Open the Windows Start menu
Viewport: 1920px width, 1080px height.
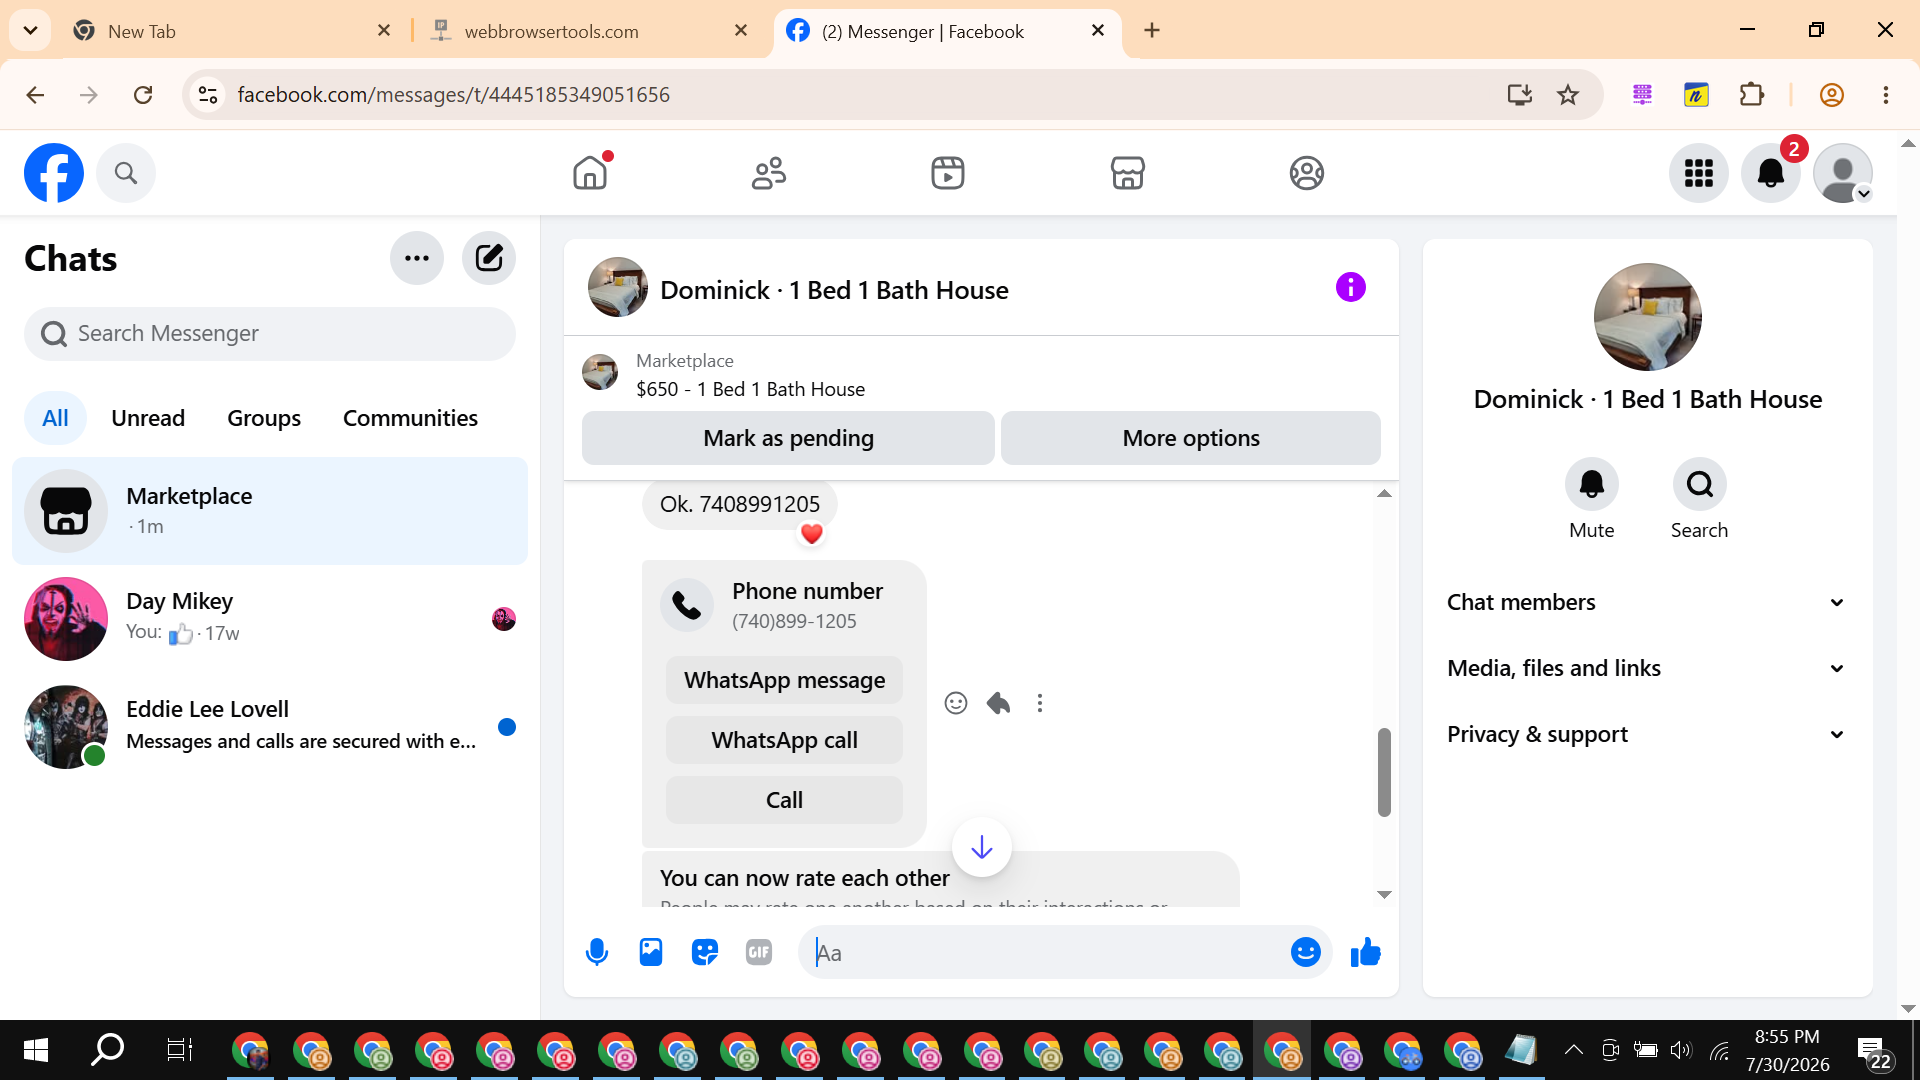click(36, 1050)
